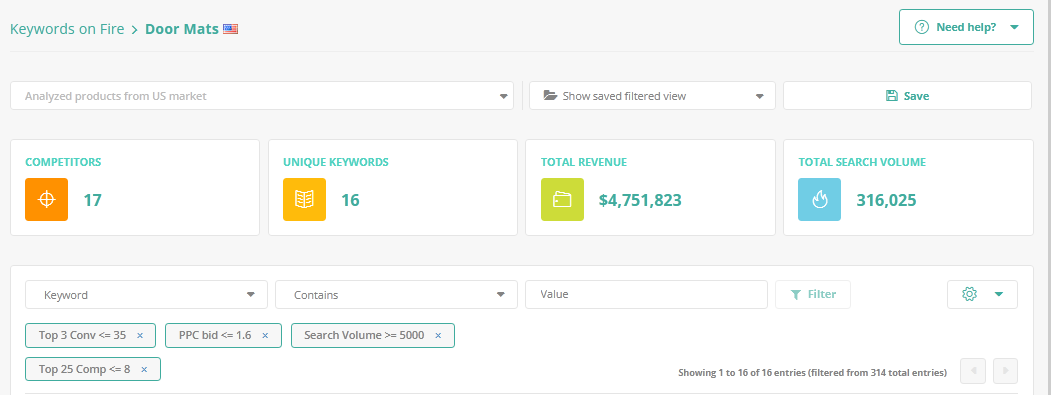Screen dimensions: 1051x395
Task: Click the orange Competitors target icon
Action: 46,199
